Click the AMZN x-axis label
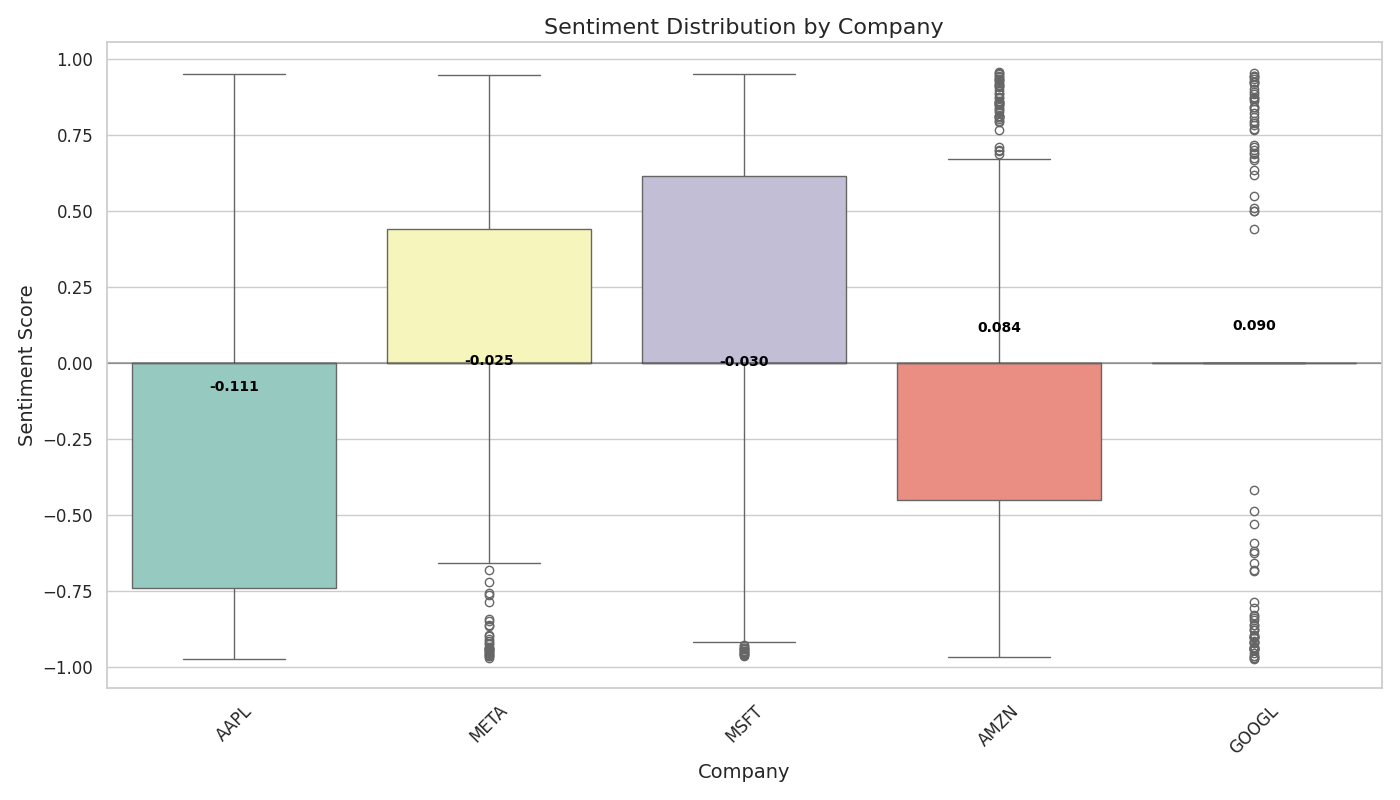This screenshot has width=1400, height=800. pyautogui.click(x=999, y=724)
